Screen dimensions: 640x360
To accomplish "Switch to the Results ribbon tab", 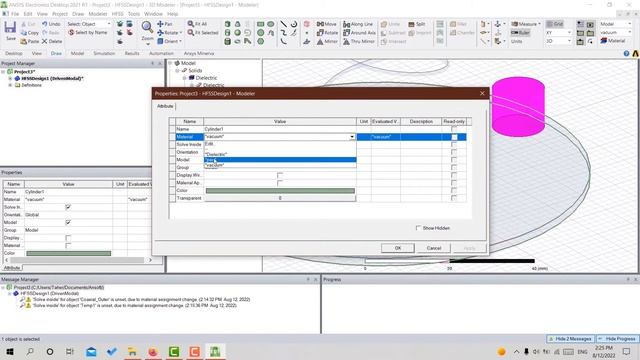I will 132,53.
